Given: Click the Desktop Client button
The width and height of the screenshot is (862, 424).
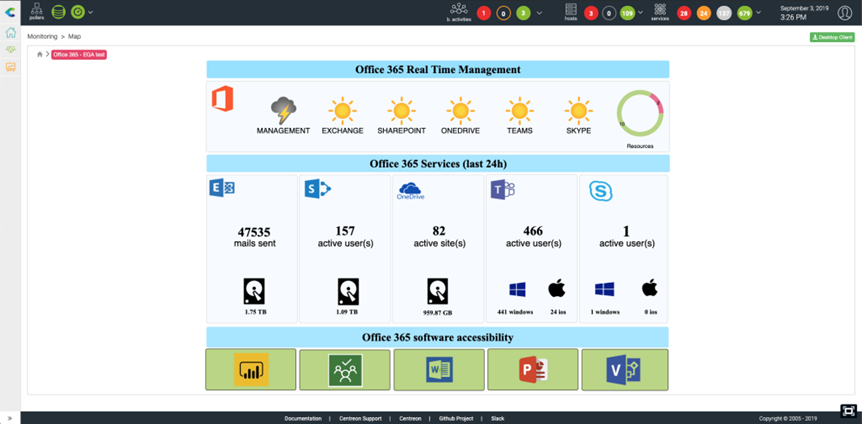Looking at the screenshot, I should click(831, 37).
